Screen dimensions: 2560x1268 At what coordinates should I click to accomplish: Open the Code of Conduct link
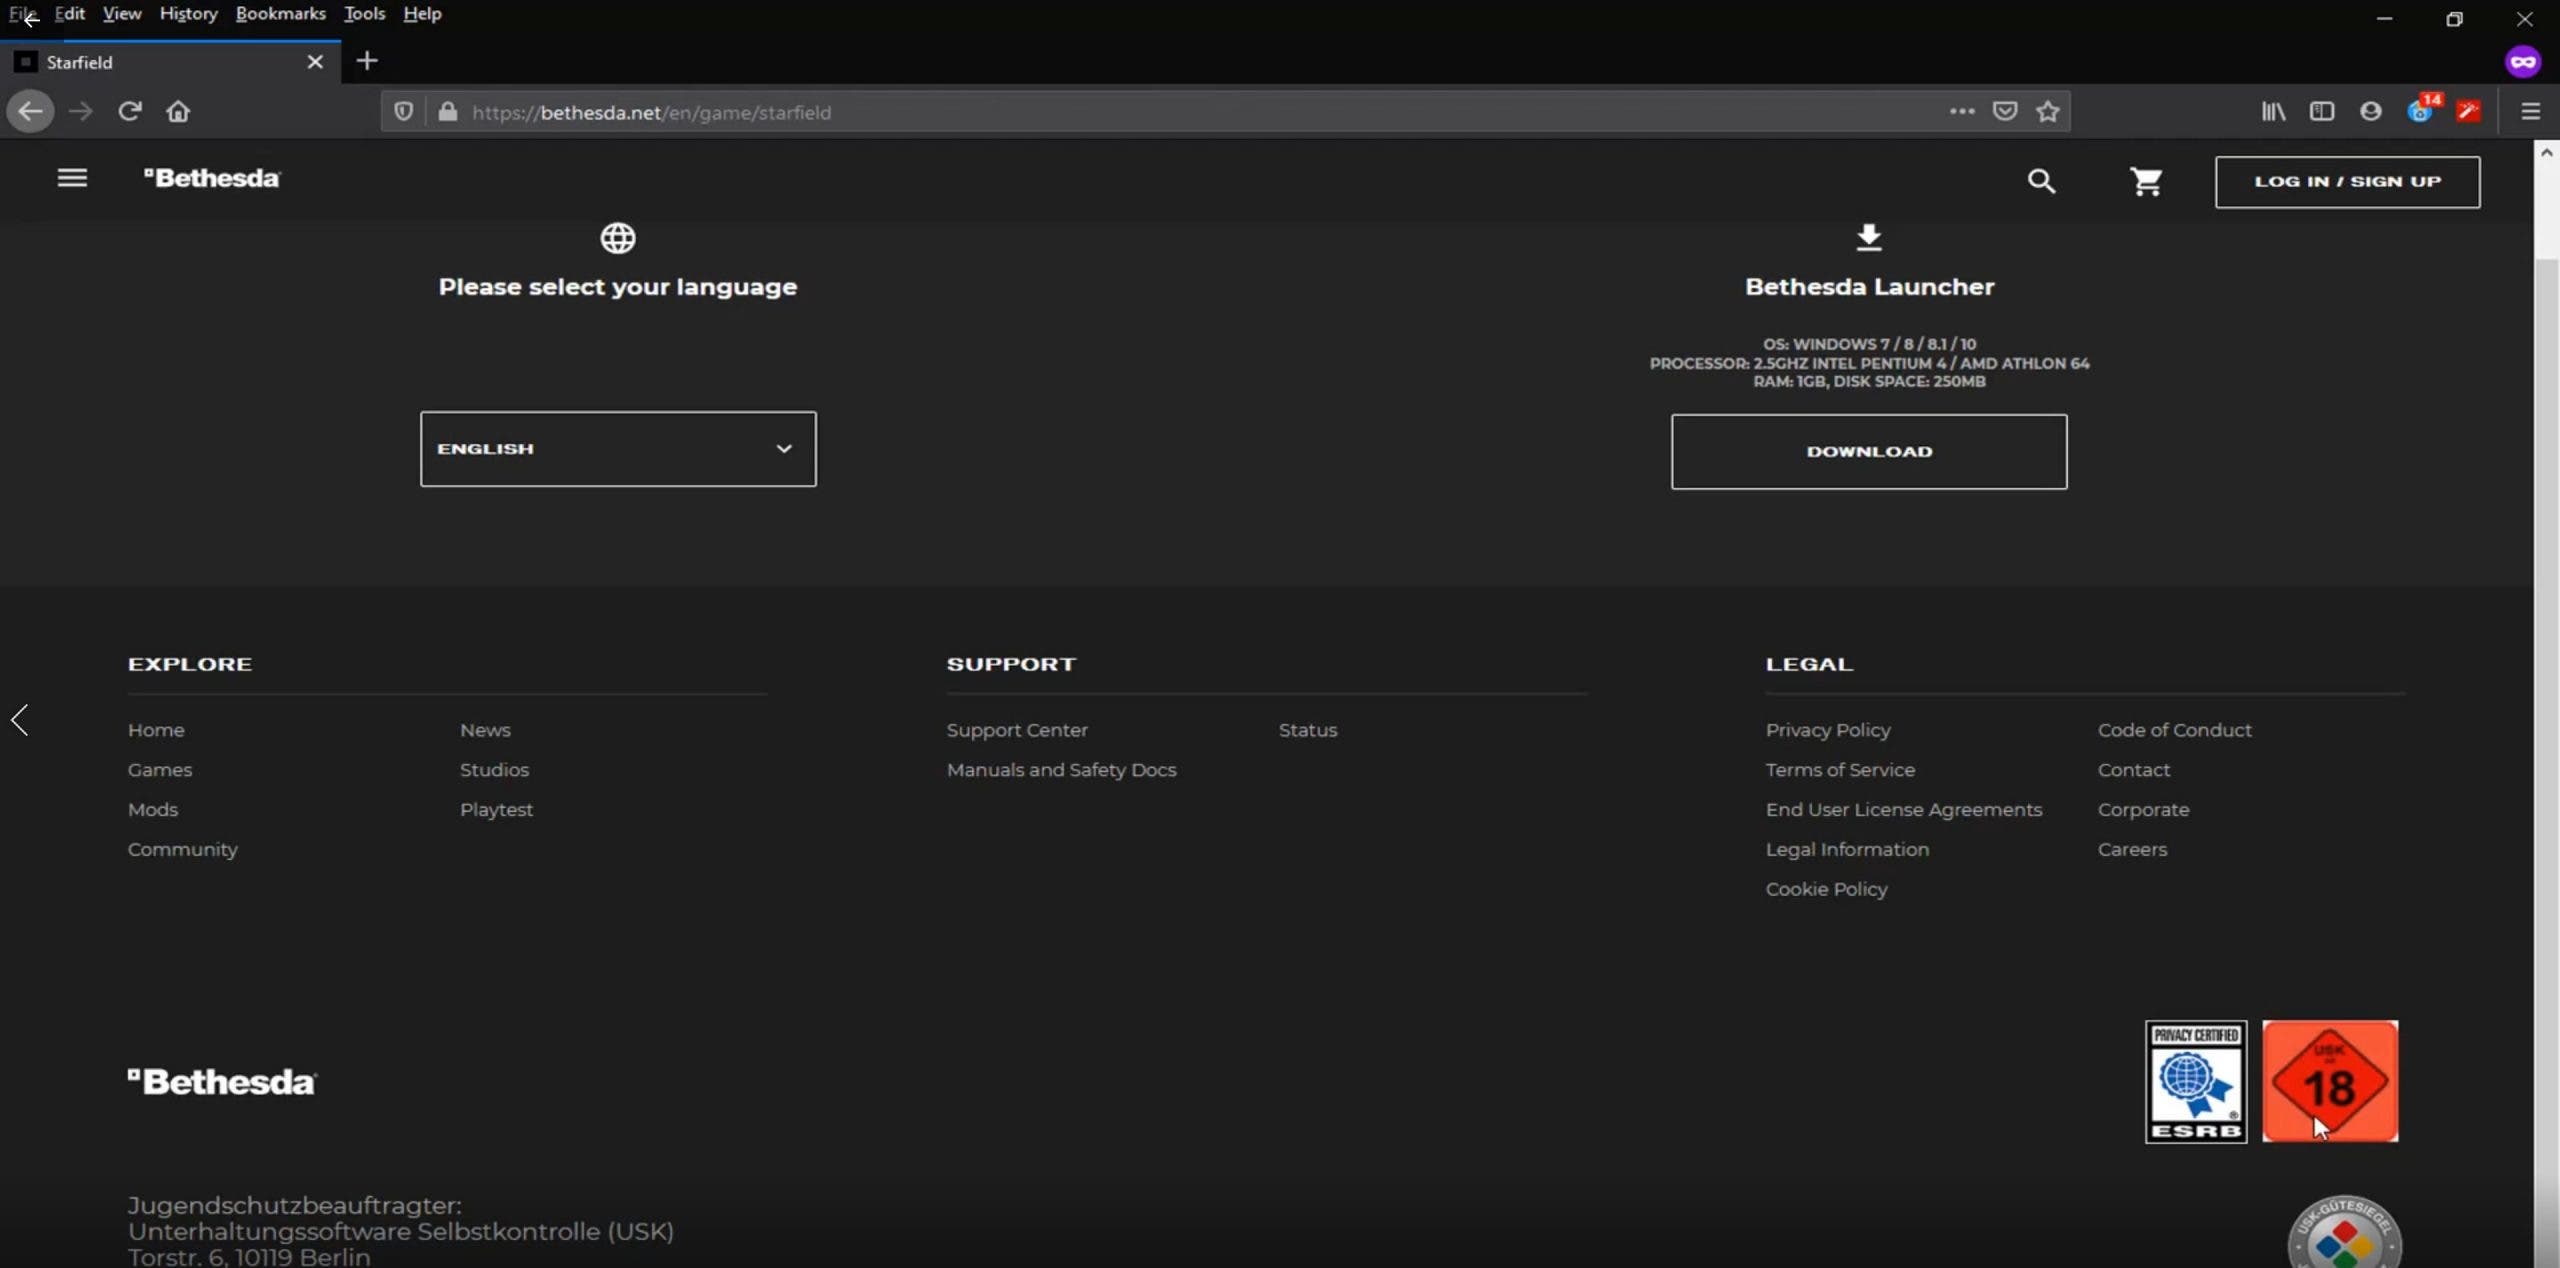2175,730
